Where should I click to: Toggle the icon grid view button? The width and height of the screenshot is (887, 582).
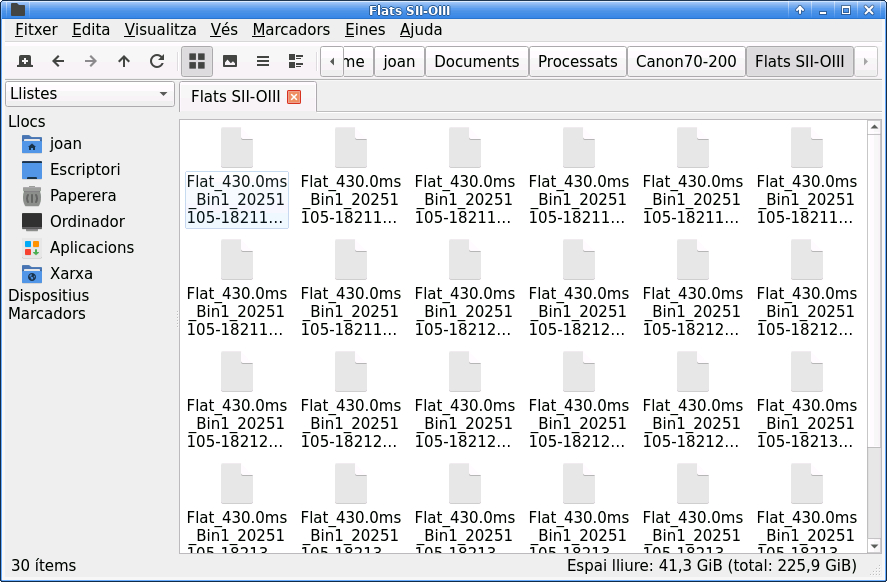click(x=197, y=61)
